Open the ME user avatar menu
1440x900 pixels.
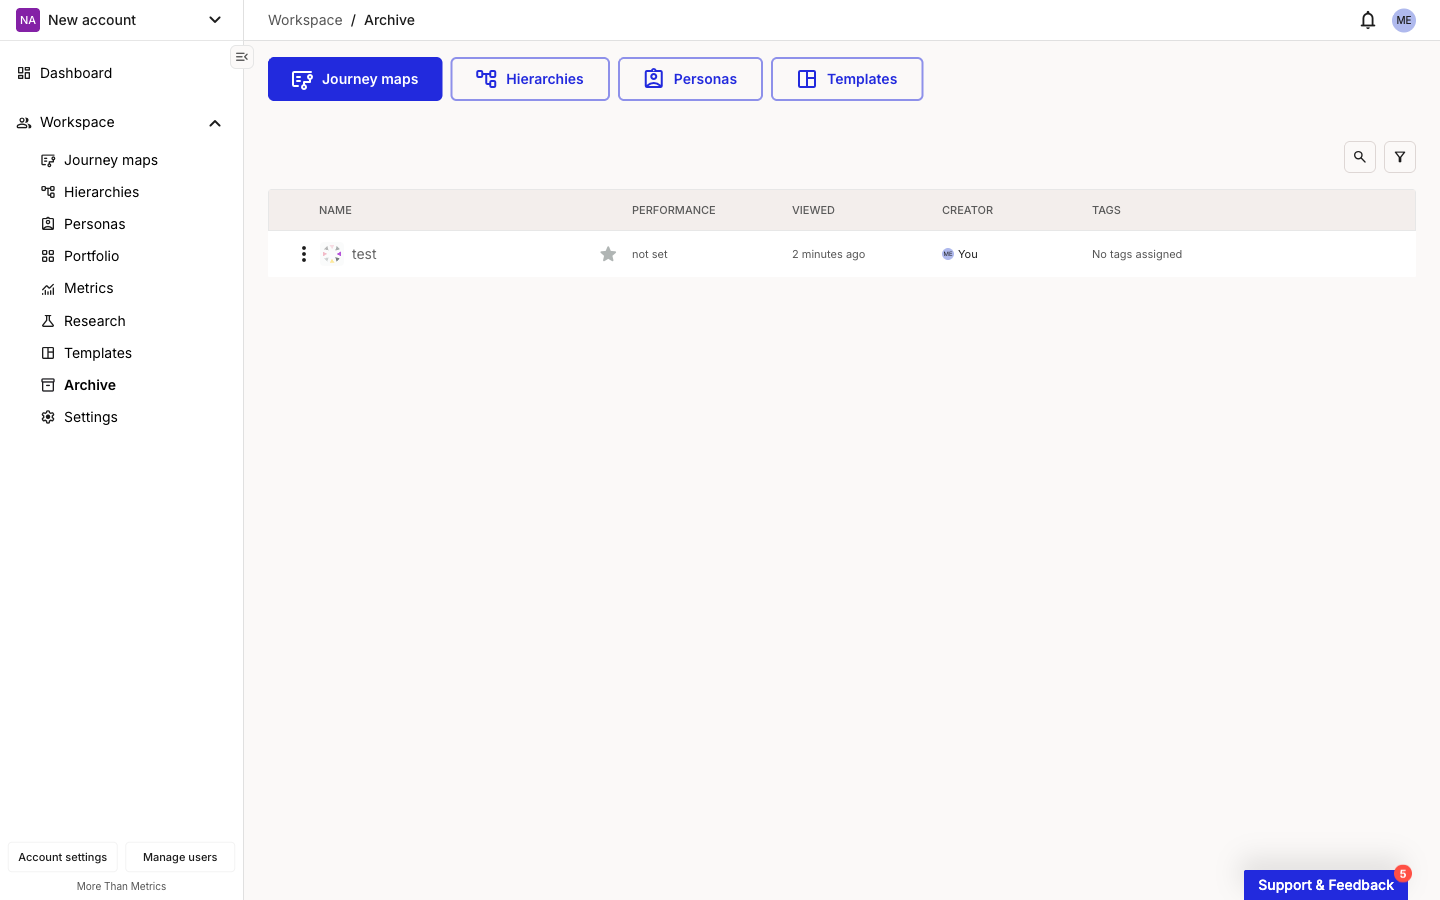tap(1404, 20)
